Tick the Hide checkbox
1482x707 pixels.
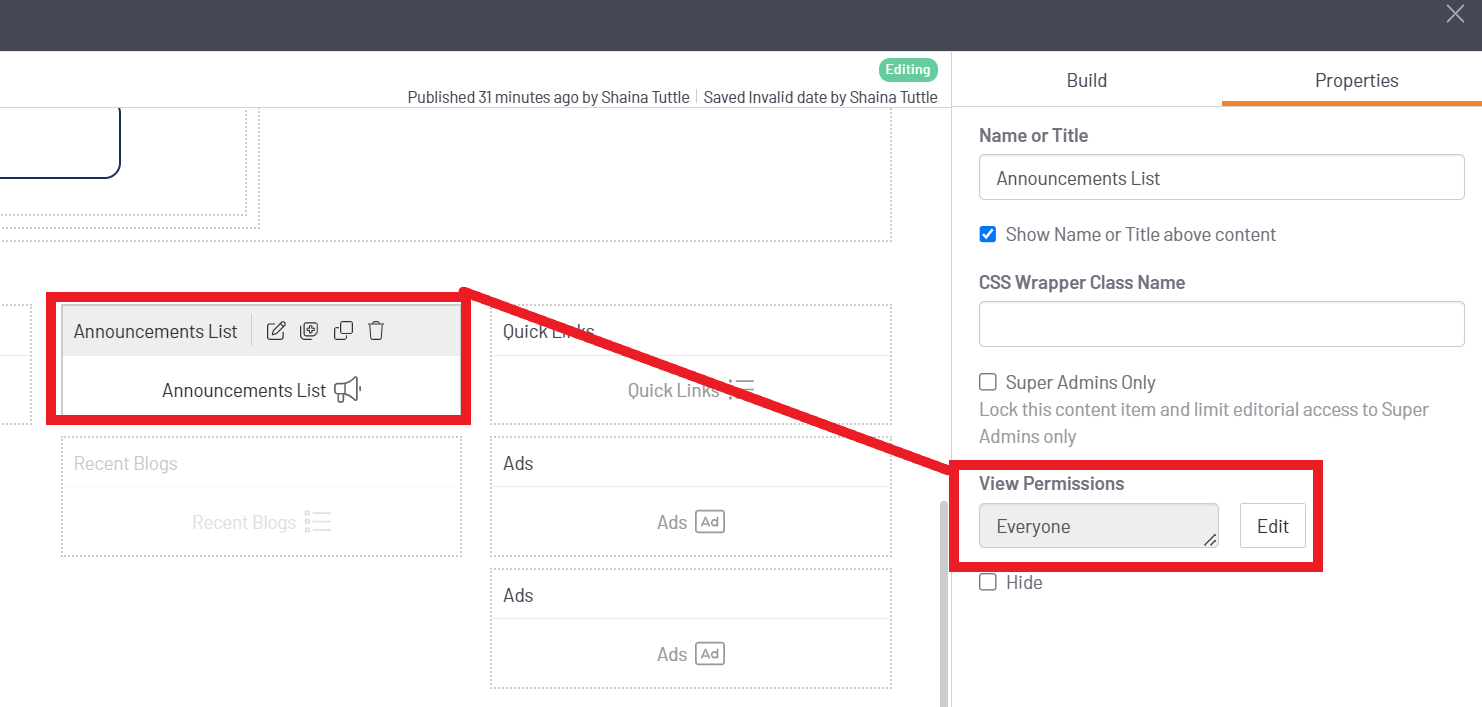point(988,582)
